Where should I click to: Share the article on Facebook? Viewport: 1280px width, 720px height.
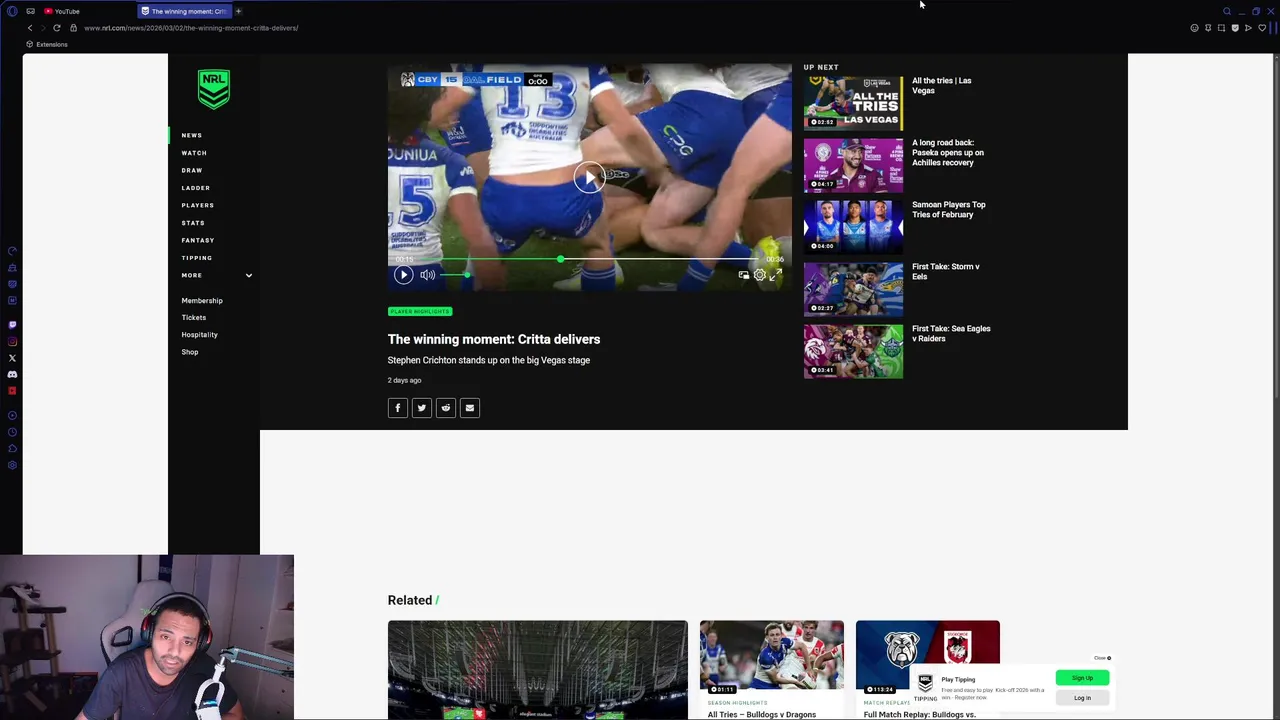[x=398, y=408]
